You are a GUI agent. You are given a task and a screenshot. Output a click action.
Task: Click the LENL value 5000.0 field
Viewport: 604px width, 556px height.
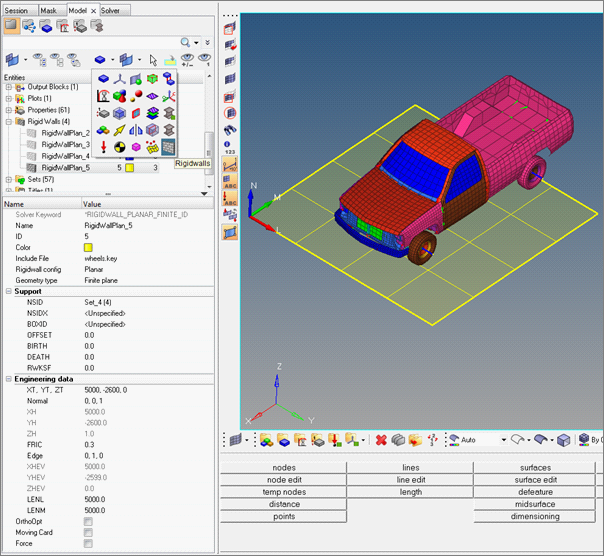tap(148, 499)
